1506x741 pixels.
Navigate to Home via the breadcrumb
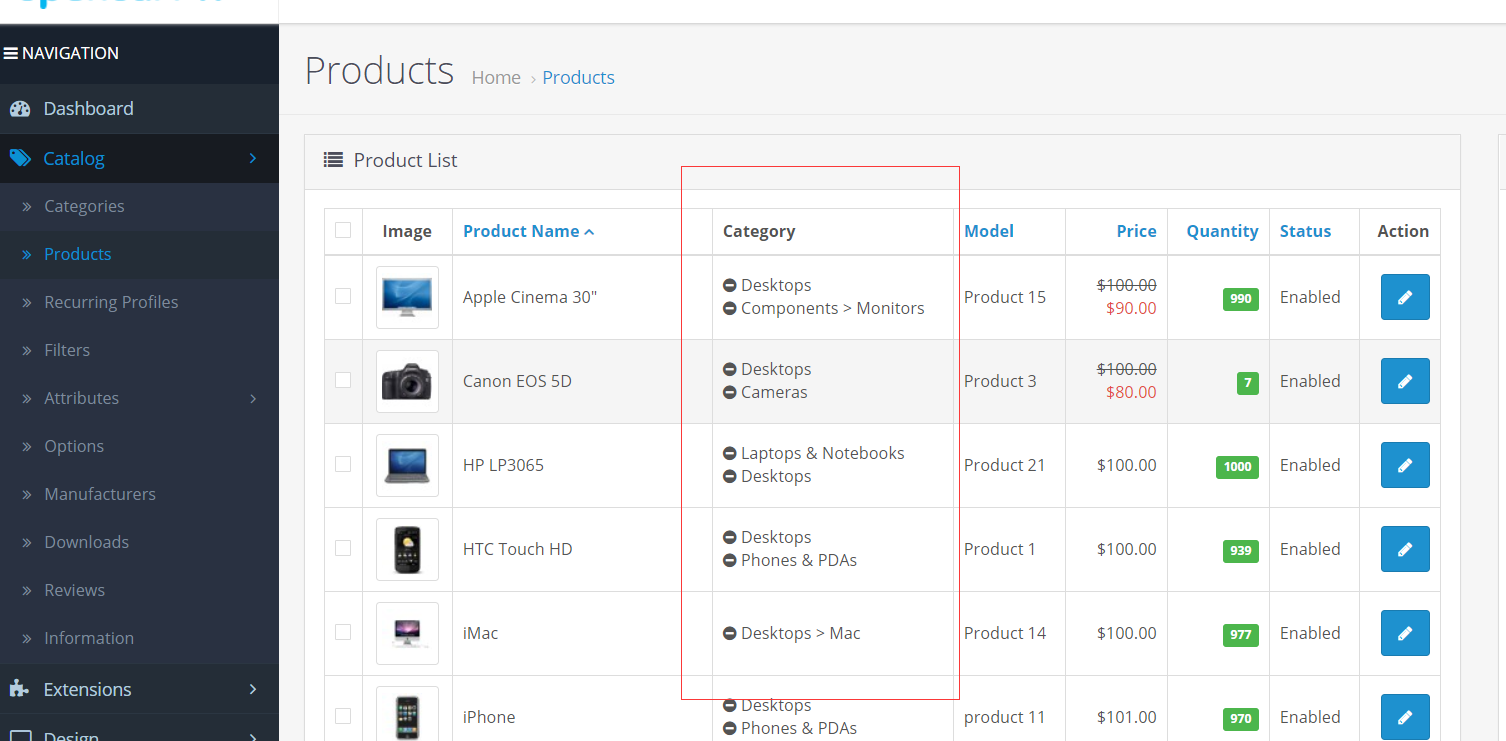click(496, 77)
